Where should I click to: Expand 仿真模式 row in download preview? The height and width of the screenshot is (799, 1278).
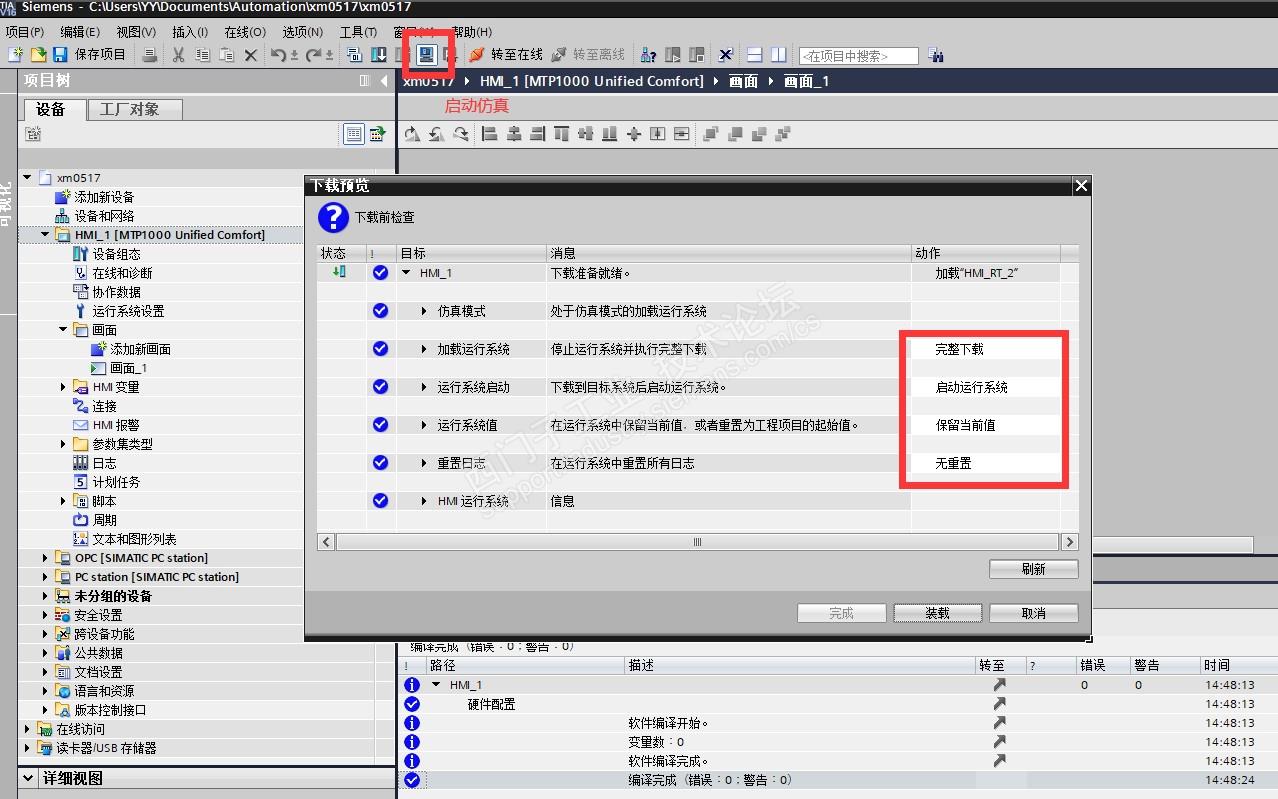(x=424, y=311)
